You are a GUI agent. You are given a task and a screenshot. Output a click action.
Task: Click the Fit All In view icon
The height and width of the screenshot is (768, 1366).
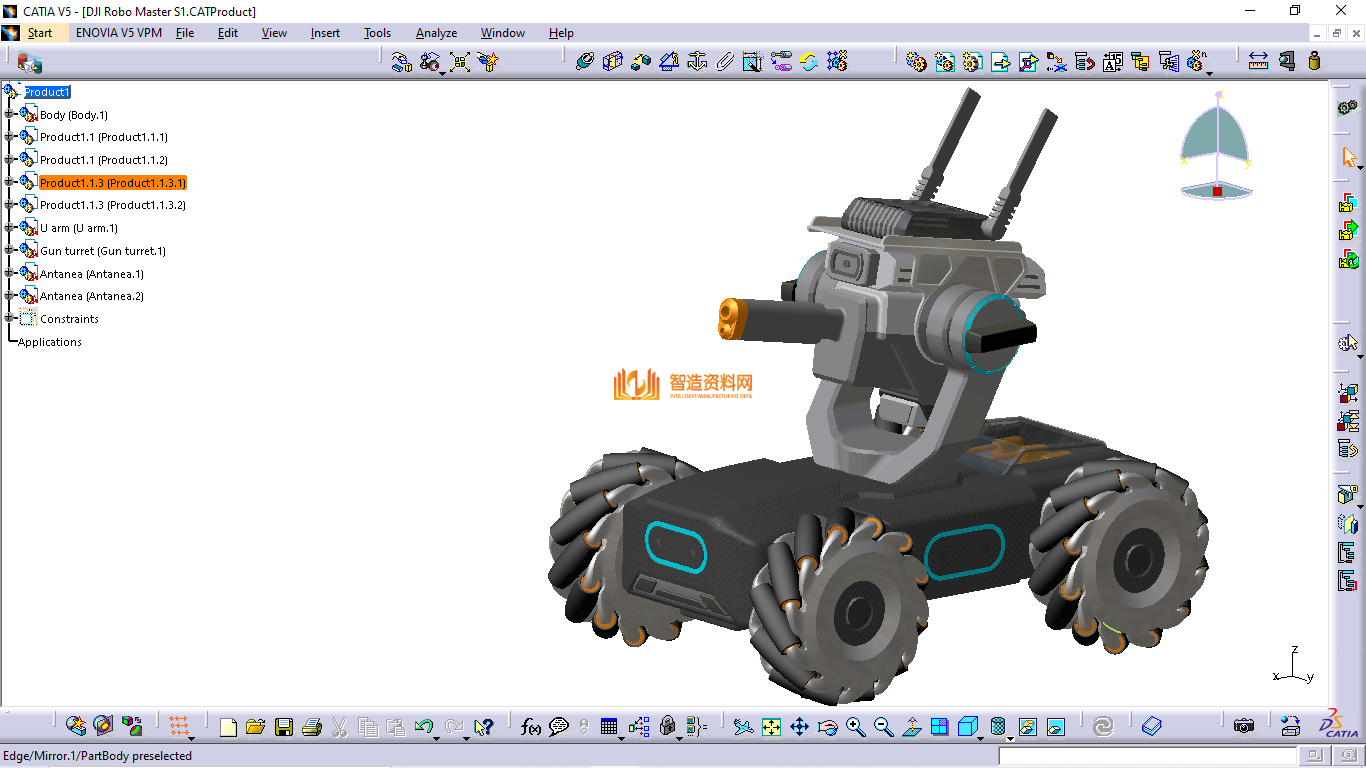pos(771,727)
